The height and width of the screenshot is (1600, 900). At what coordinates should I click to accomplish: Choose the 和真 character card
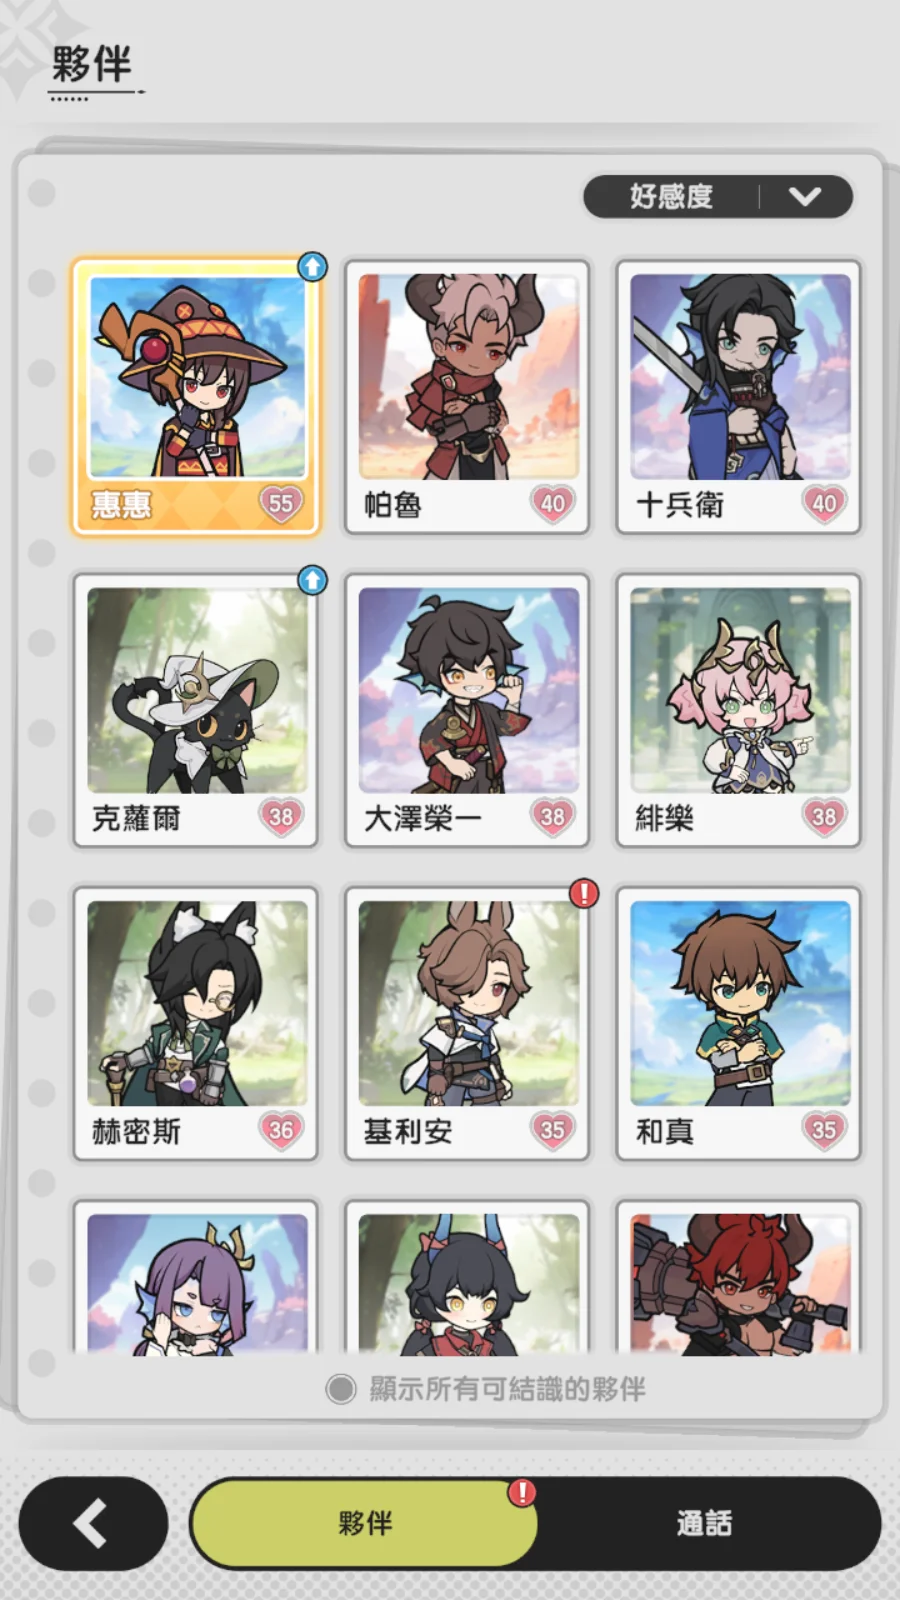[x=739, y=1024]
